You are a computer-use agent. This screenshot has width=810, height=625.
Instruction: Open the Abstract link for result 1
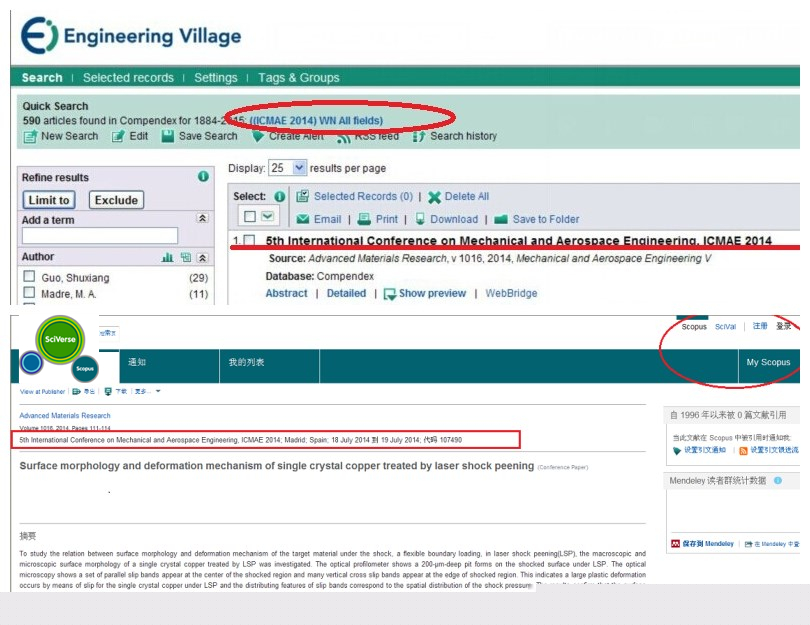click(286, 293)
